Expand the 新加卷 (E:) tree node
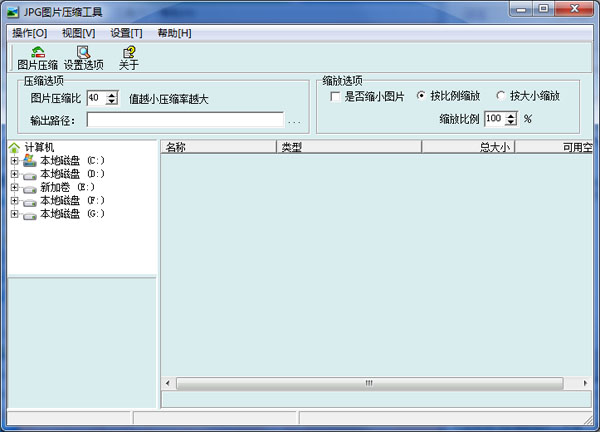This screenshot has height=432, width=600. tap(15, 187)
